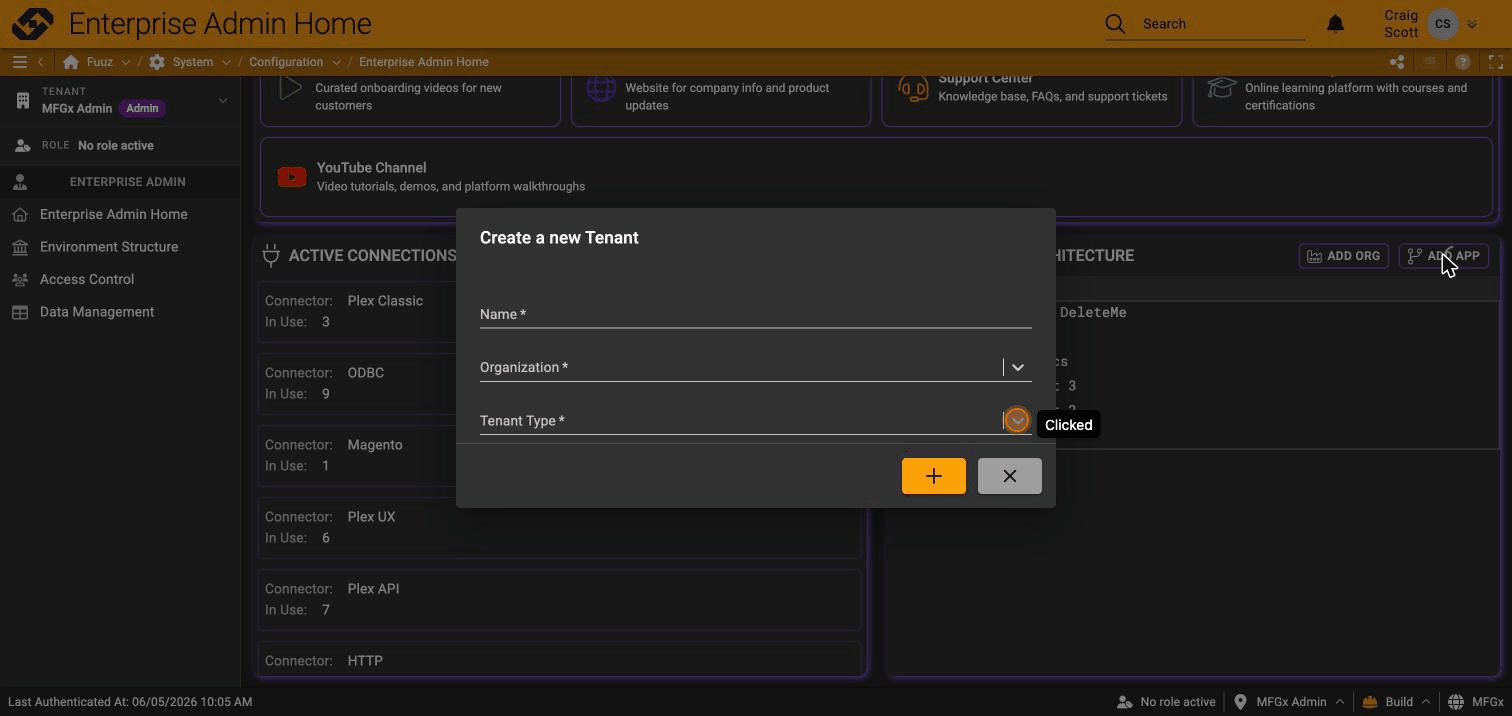The width and height of the screenshot is (1512, 716).
Task: Click the ADD APP button
Action: [x=1444, y=256]
